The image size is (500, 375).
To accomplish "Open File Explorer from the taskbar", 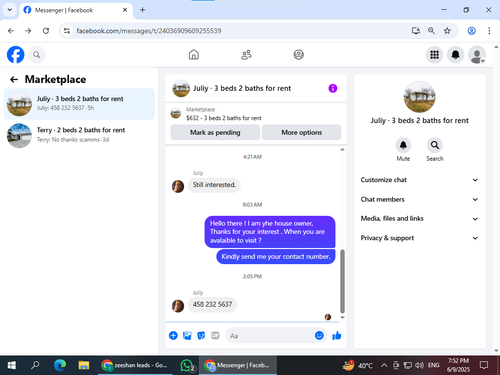I will tap(84, 365).
